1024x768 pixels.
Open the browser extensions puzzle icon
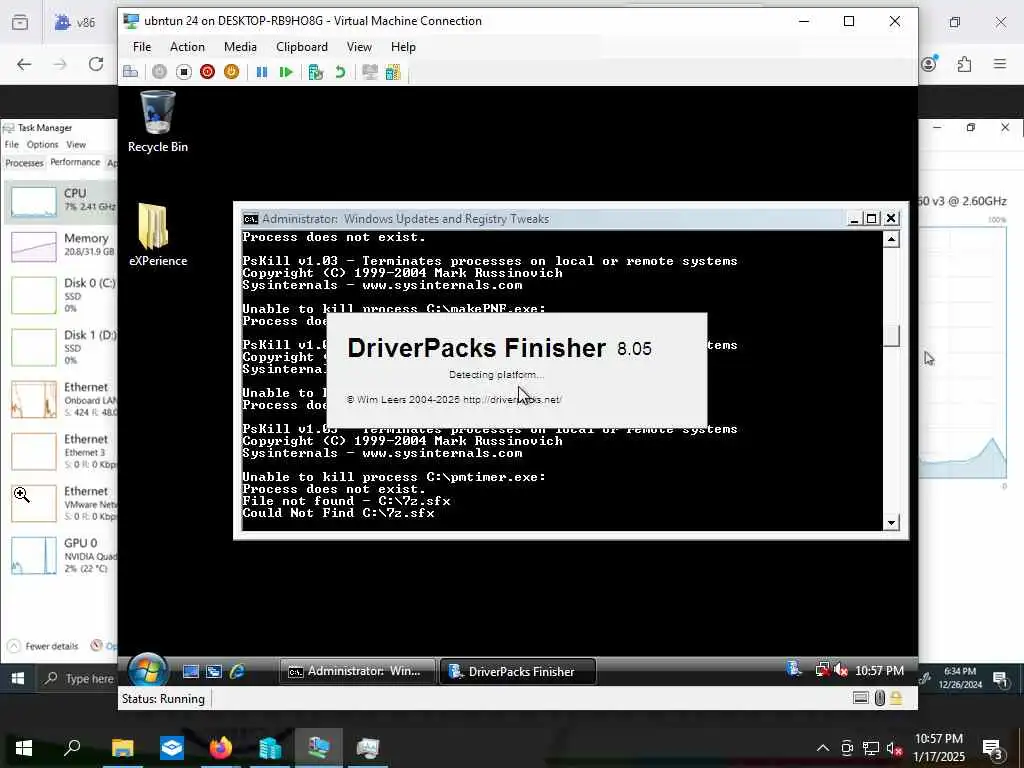point(964,64)
